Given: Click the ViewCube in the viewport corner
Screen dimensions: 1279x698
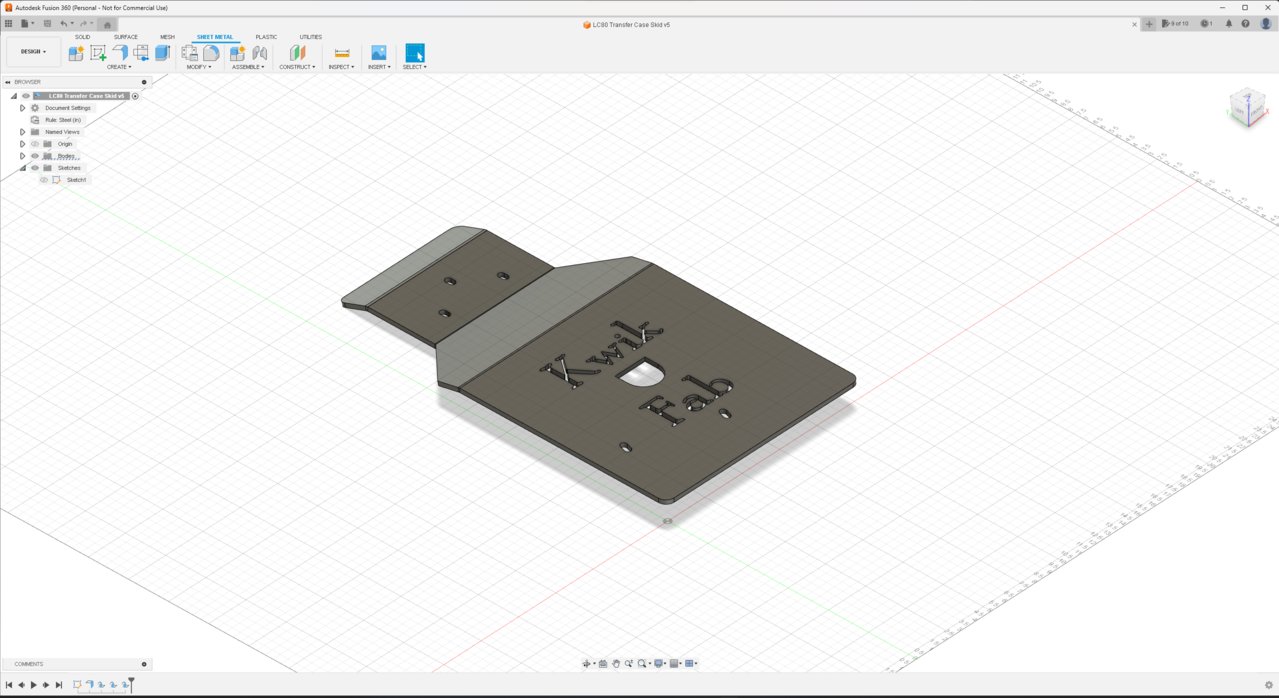Looking at the screenshot, I should tap(1247, 107).
